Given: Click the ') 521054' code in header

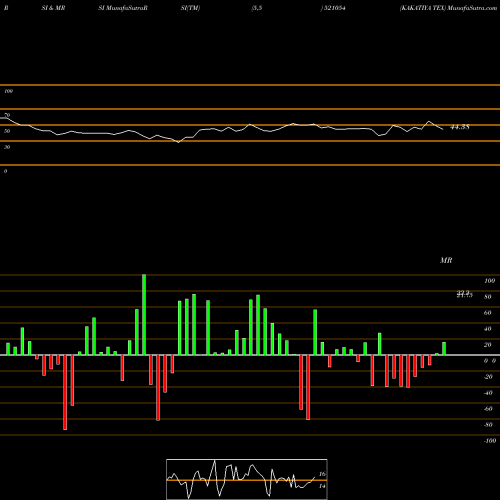Looking at the screenshot, I should coord(333,8).
